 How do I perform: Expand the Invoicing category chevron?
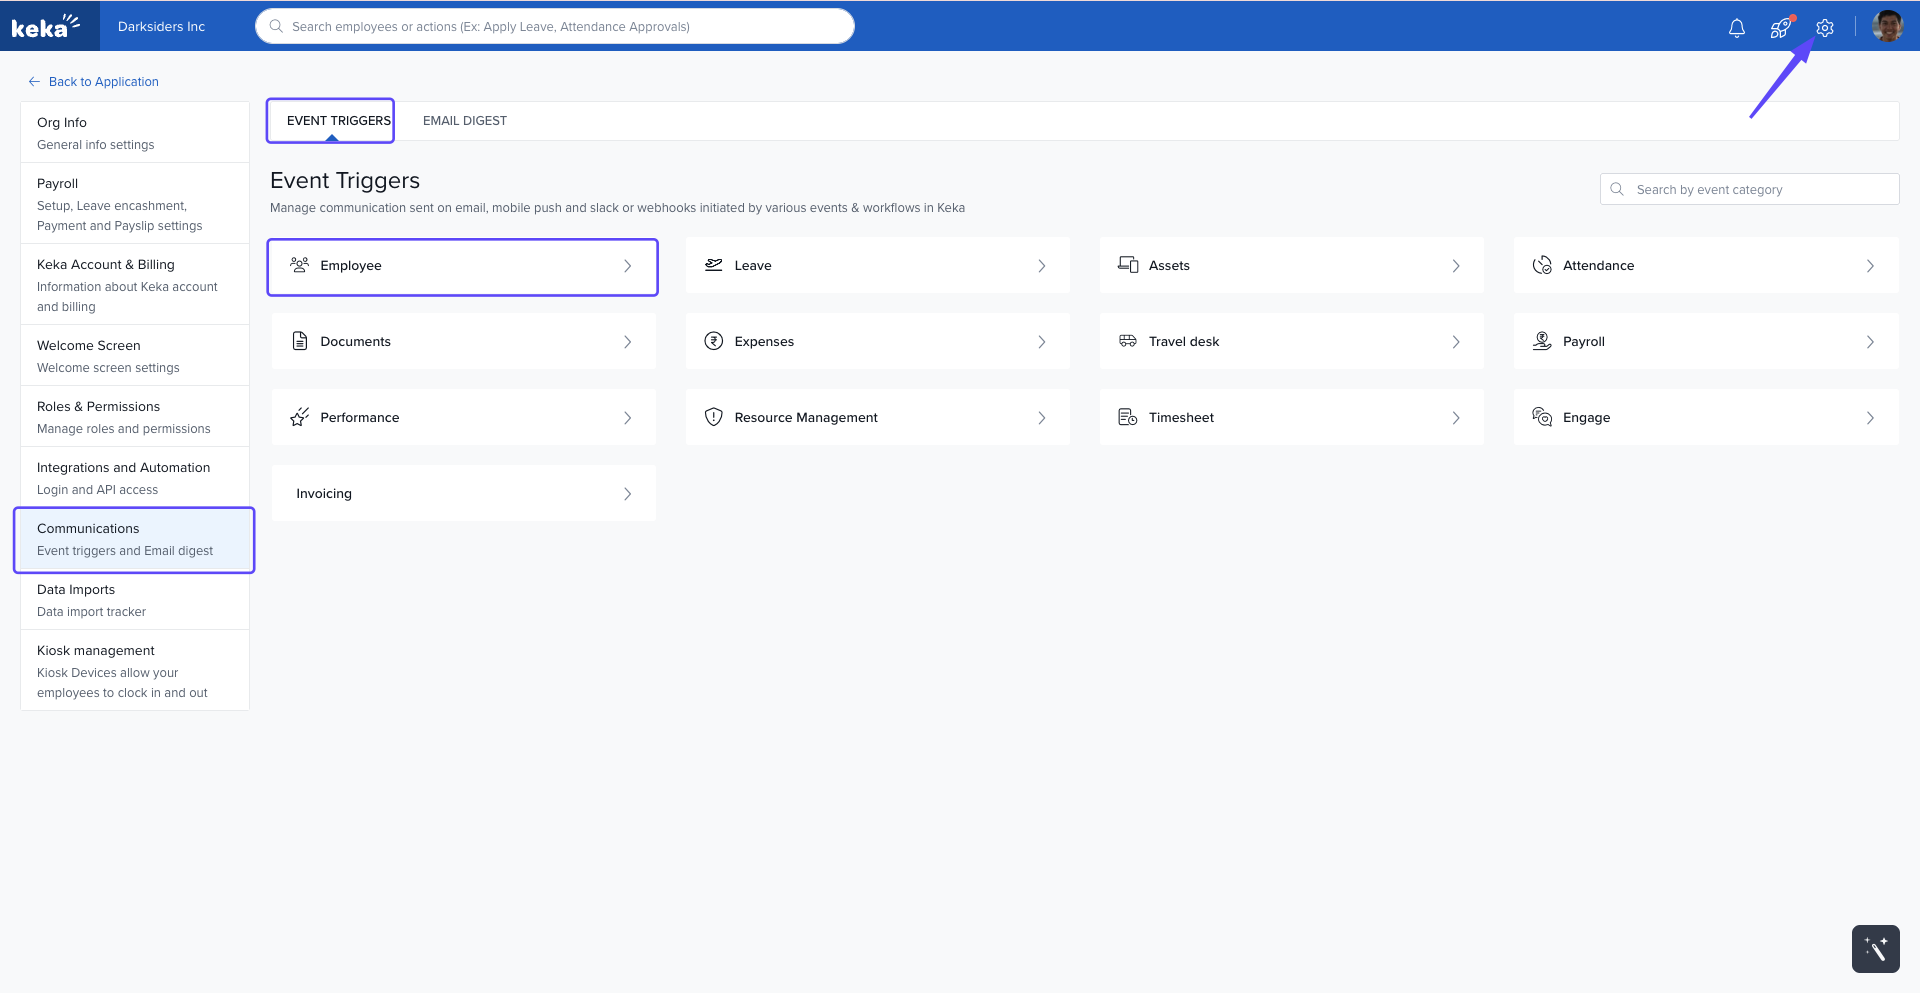pyautogui.click(x=627, y=494)
